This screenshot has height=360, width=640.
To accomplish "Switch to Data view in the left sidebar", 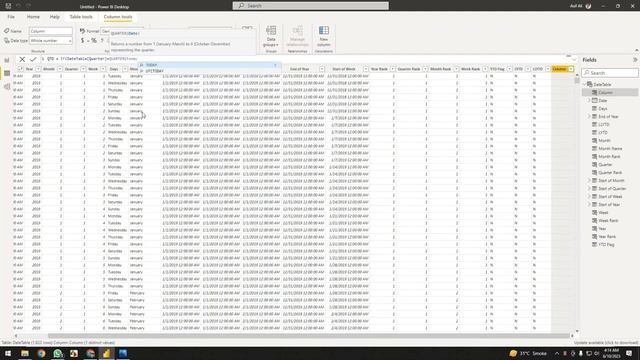I will pyautogui.click(x=7, y=73).
